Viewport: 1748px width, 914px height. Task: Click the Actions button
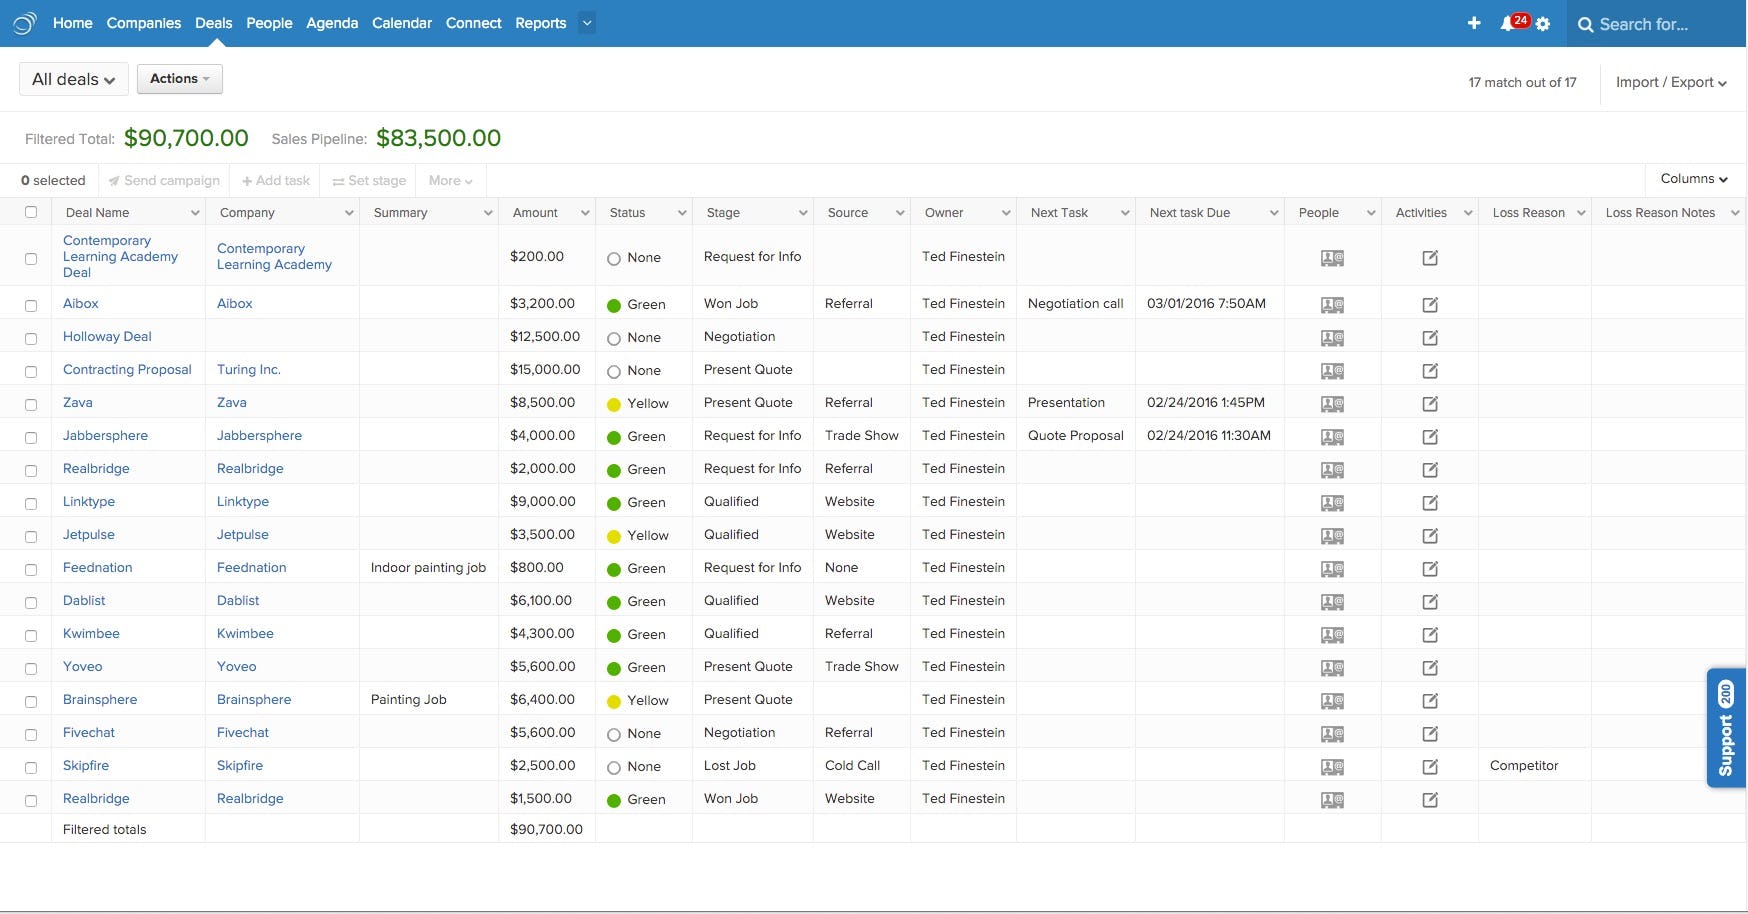point(180,79)
